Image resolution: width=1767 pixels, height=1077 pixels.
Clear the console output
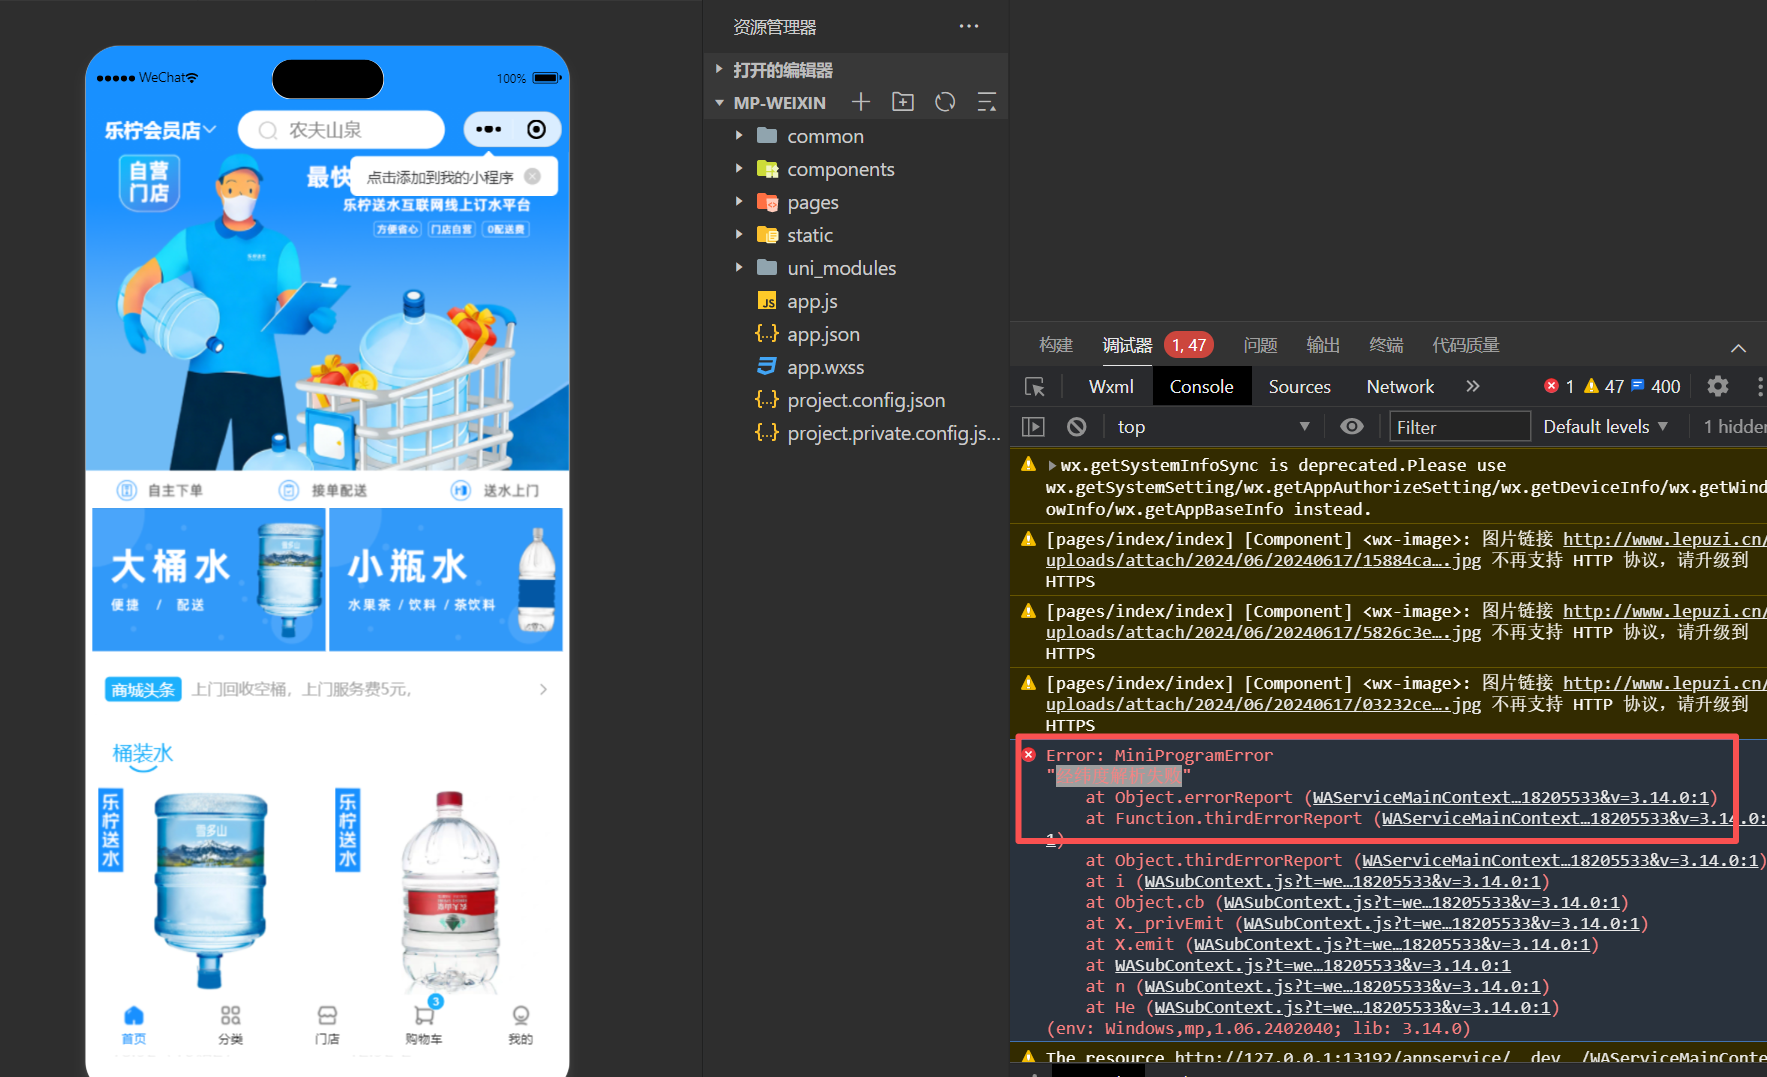[1077, 427]
